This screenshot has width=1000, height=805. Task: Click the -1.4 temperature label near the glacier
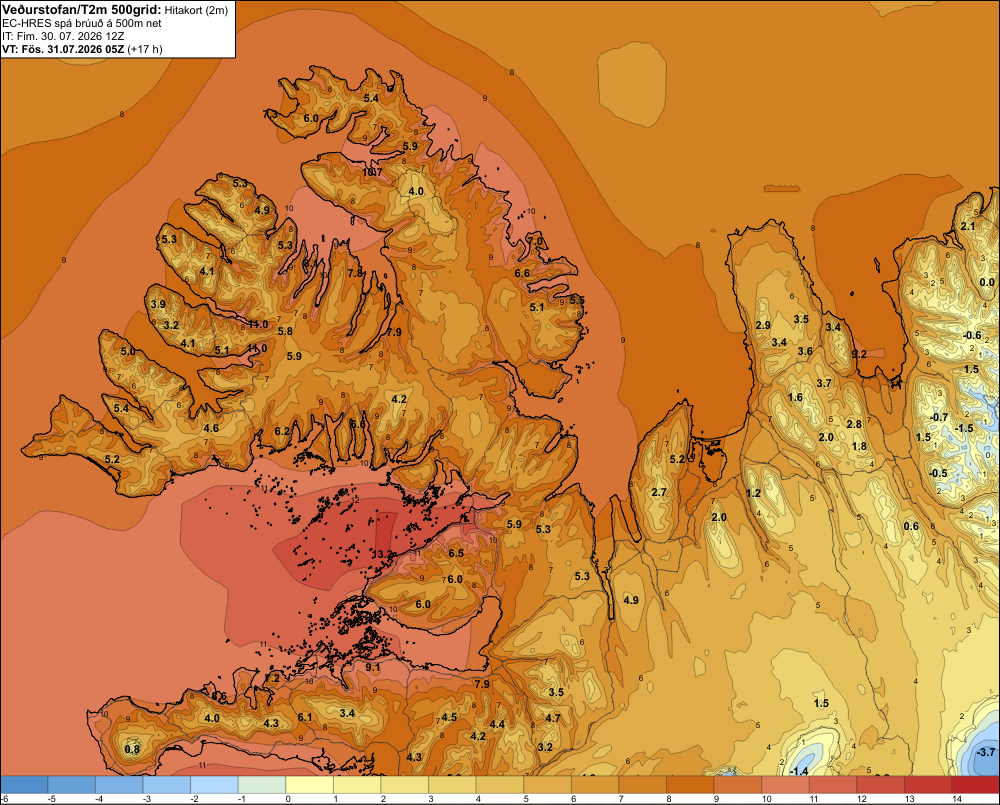pyautogui.click(x=798, y=771)
